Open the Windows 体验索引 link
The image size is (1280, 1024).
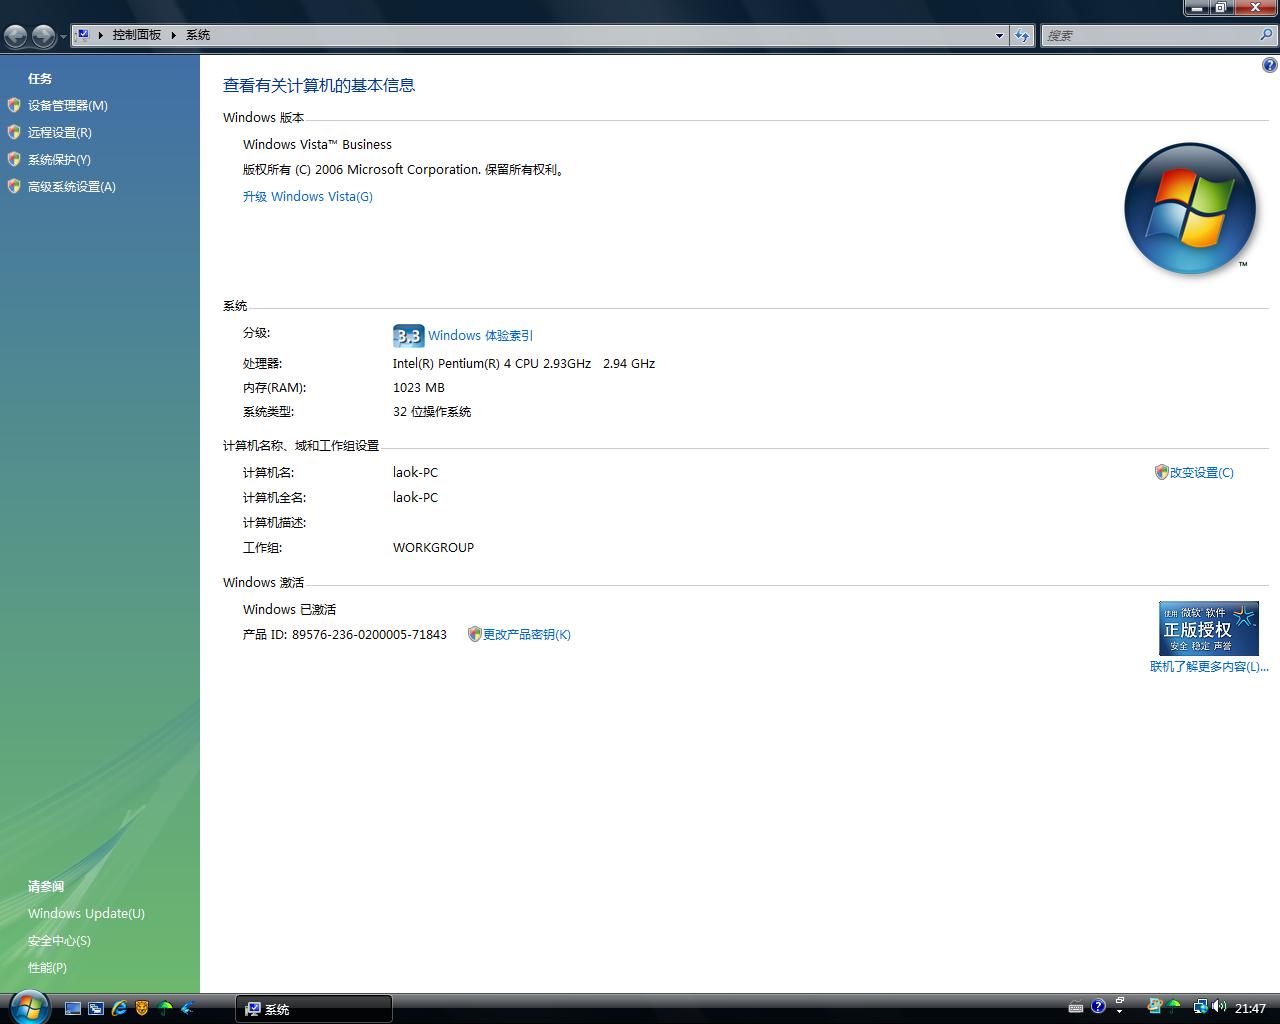(x=481, y=336)
